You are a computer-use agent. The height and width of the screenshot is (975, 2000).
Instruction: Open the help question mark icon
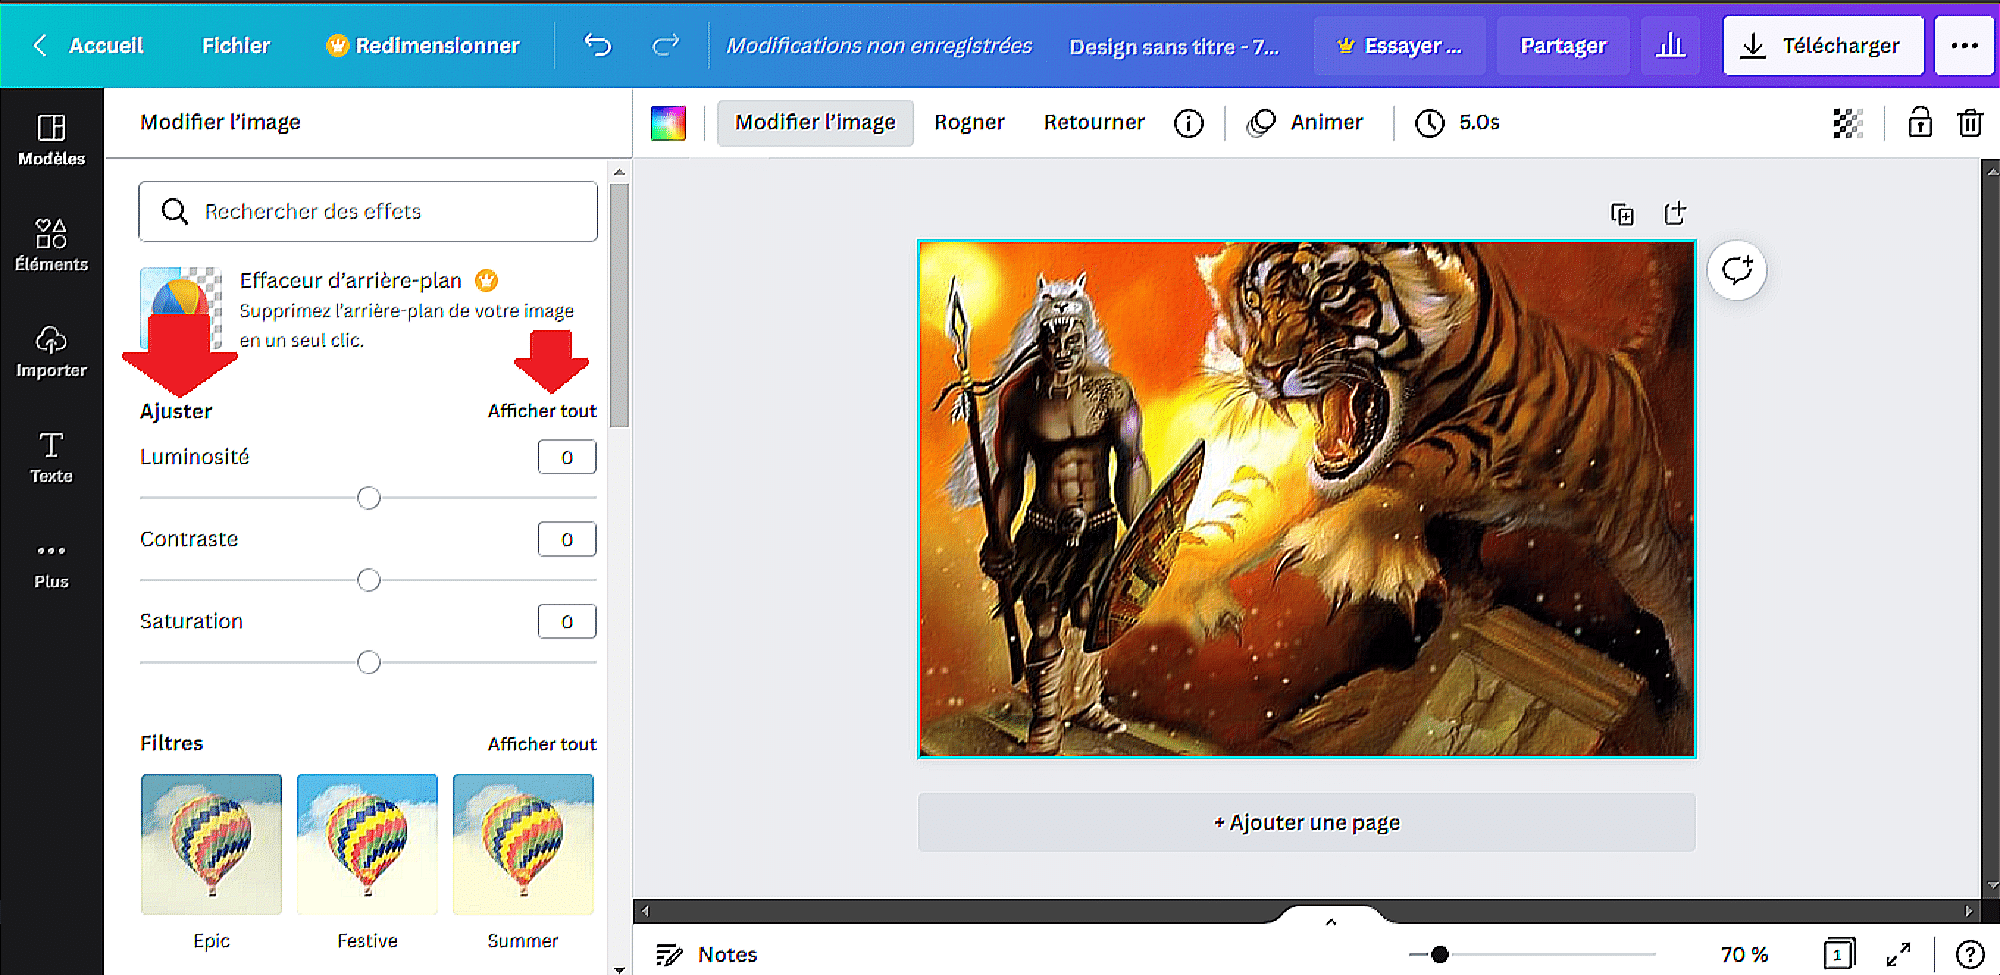(1970, 954)
